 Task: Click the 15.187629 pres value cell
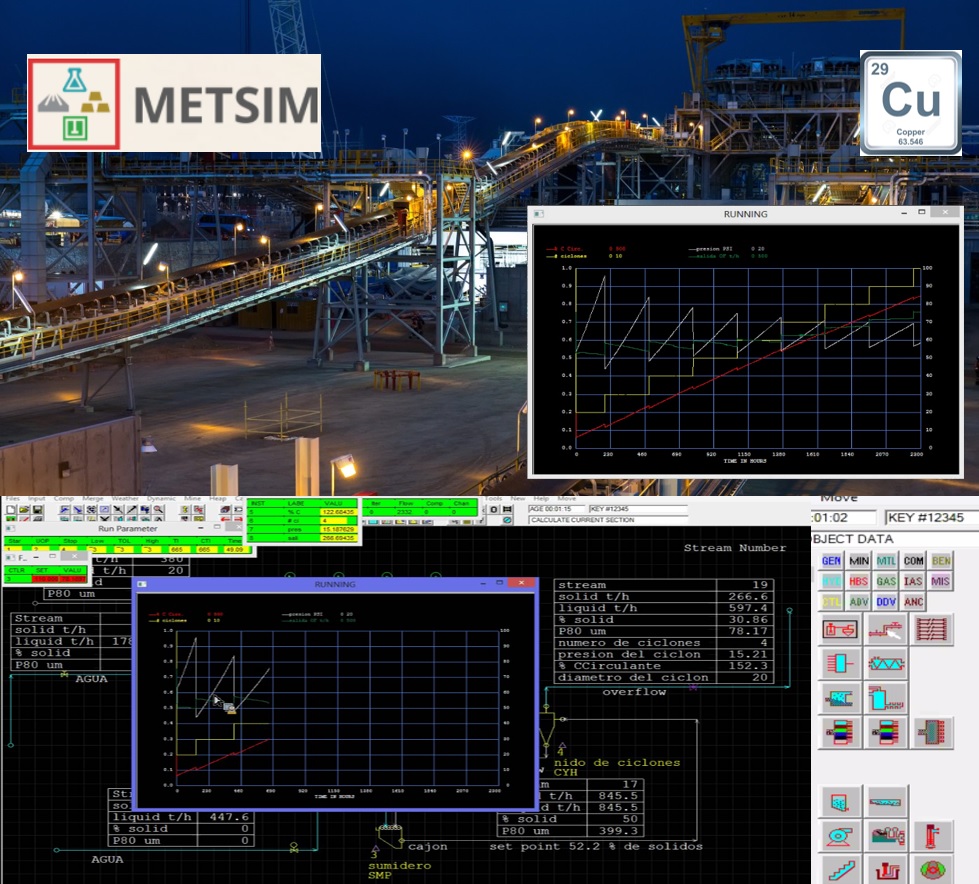point(338,529)
